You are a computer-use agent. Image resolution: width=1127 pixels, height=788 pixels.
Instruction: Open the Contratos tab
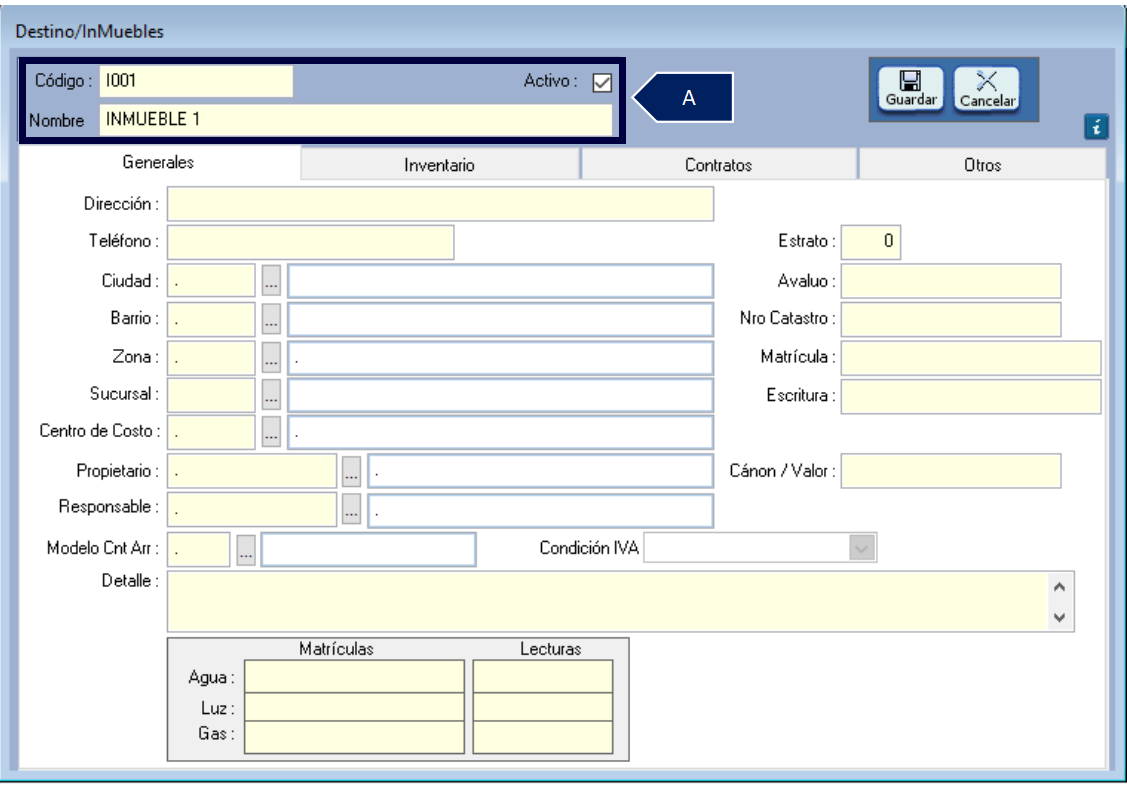pyautogui.click(x=718, y=165)
